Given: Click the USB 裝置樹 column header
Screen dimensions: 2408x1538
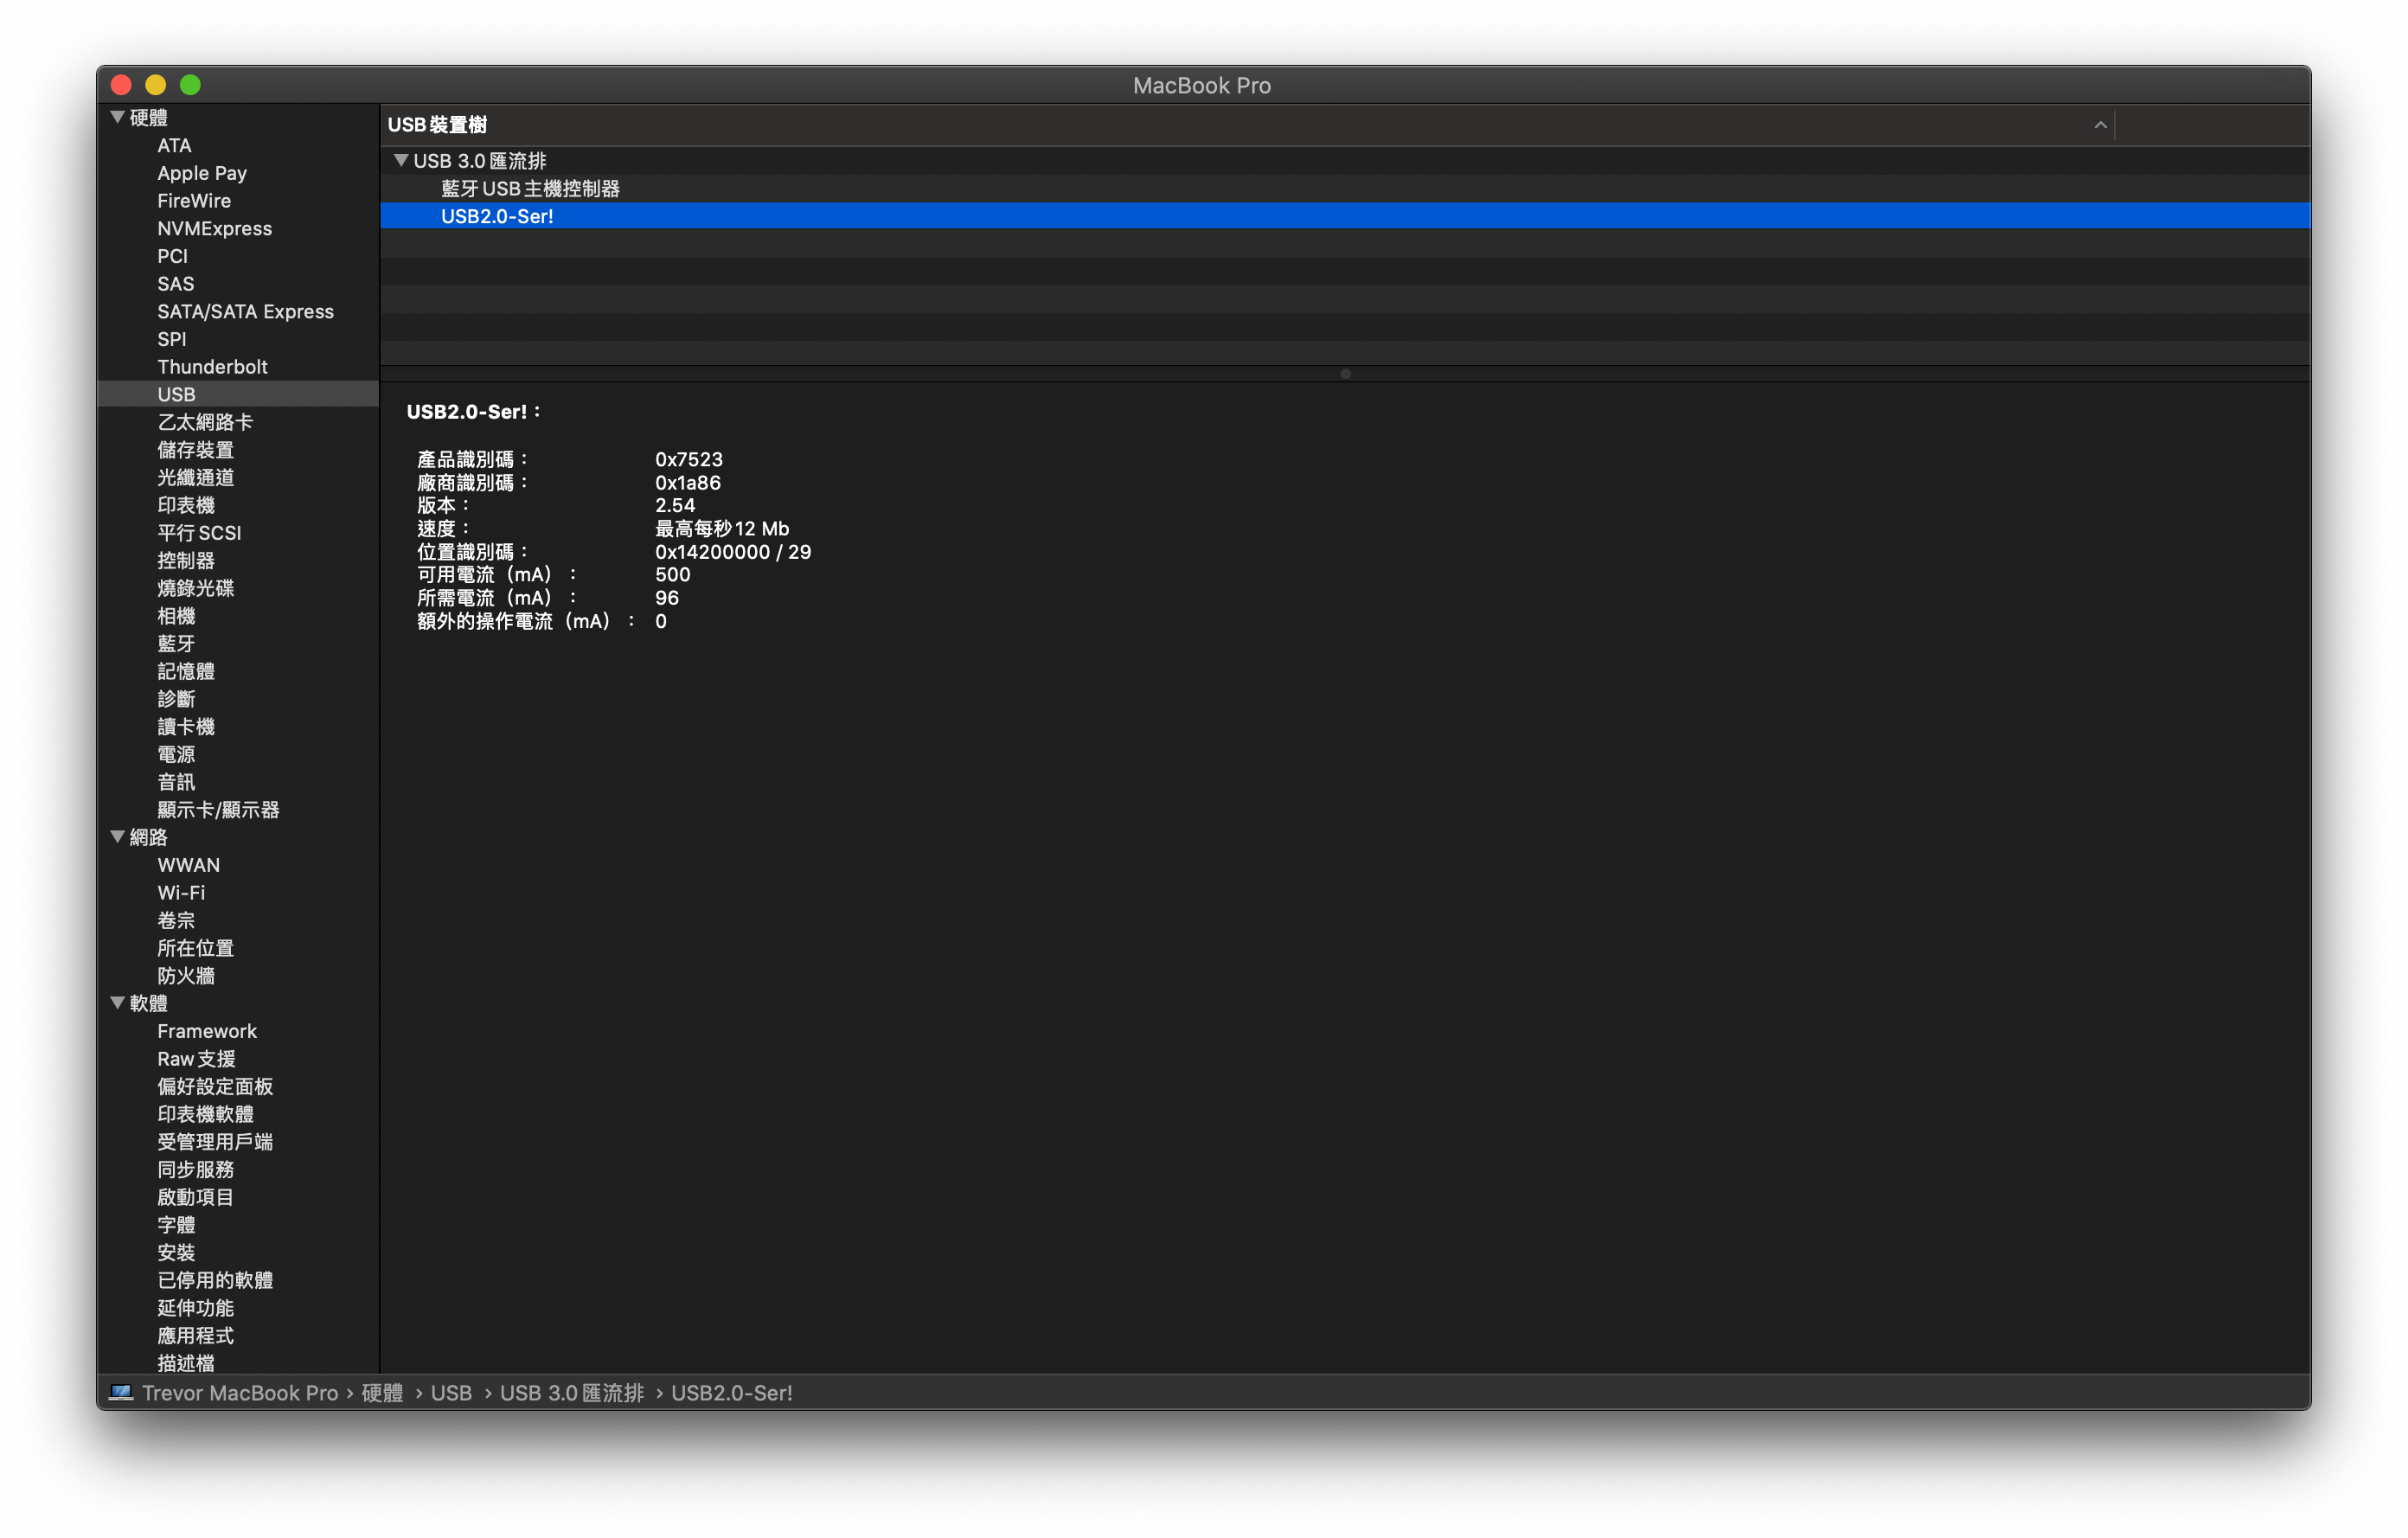Looking at the screenshot, I should tap(437, 125).
